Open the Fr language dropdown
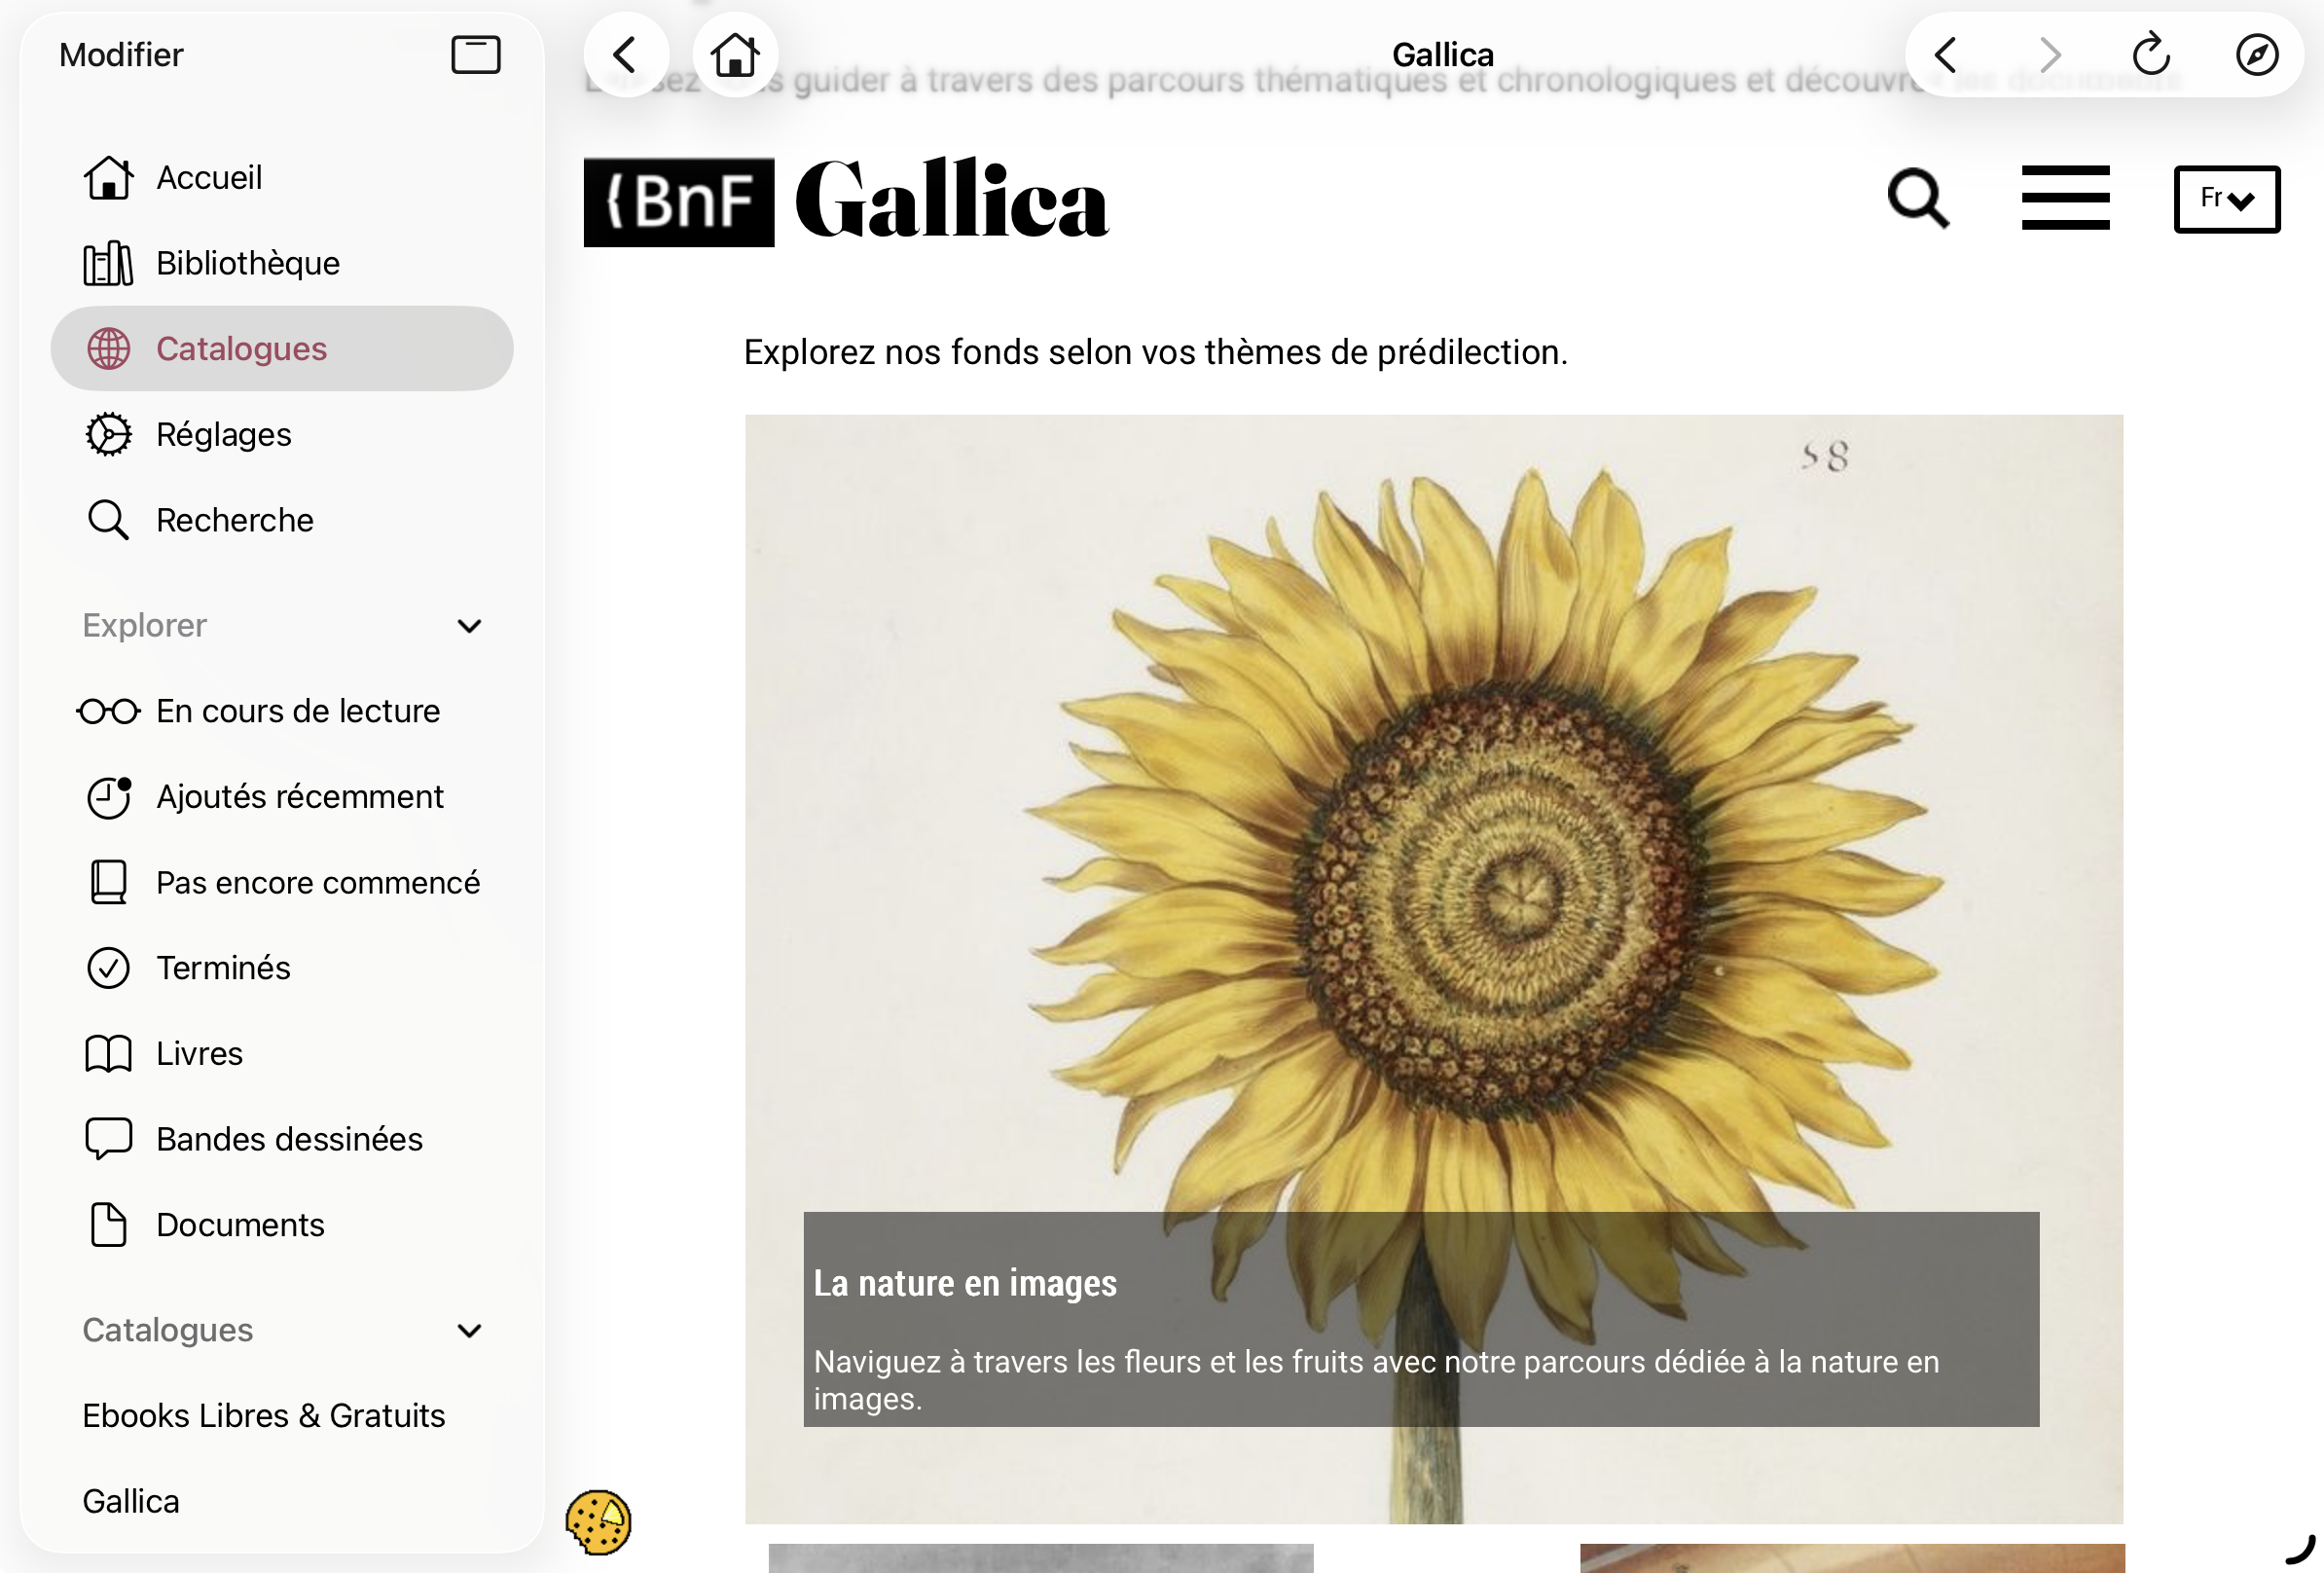Image resolution: width=2324 pixels, height=1573 pixels. point(2227,199)
